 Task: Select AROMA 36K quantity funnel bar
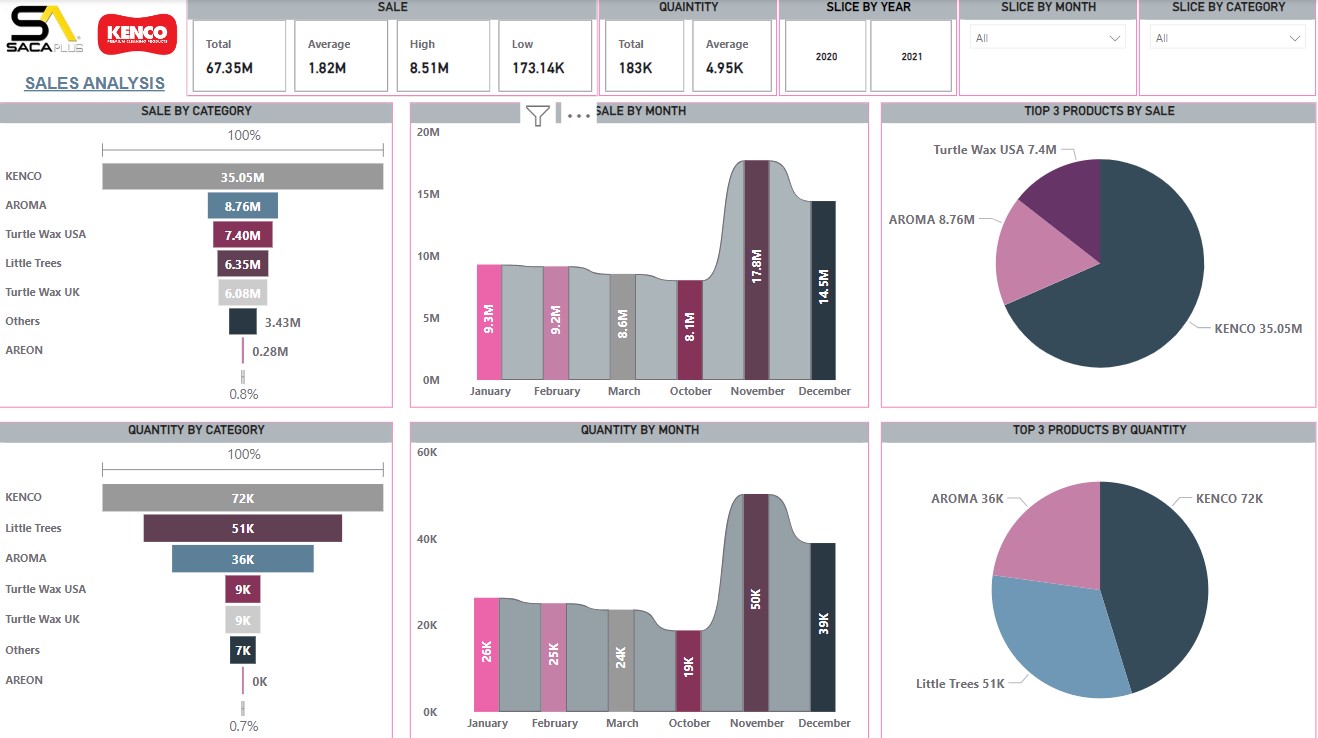pos(243,559)
